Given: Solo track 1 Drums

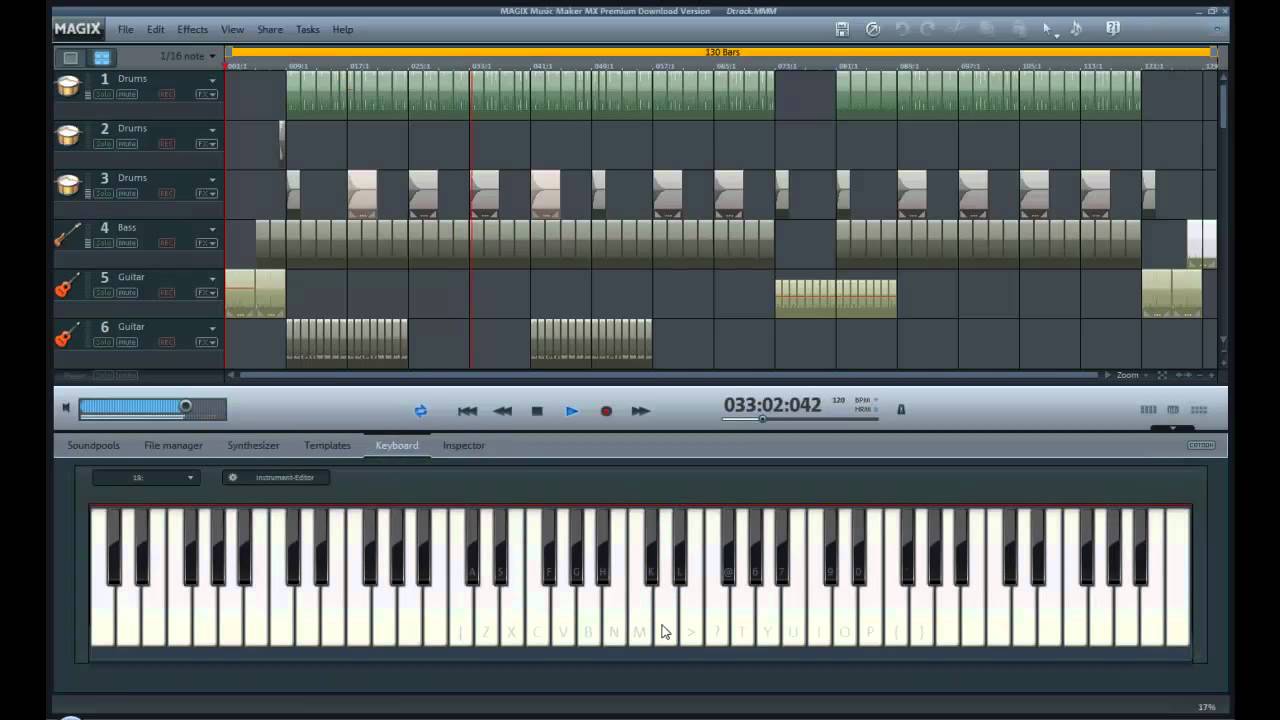Looking at the screenshot, I should pos(104,94).
